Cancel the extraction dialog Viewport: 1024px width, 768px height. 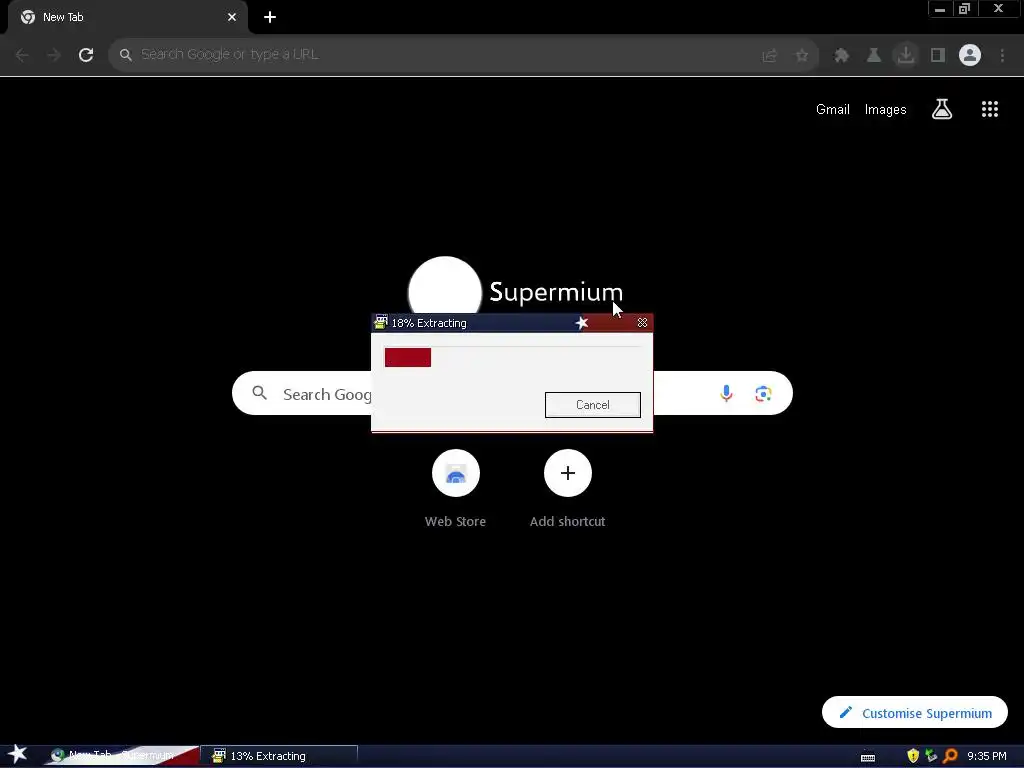593,405
